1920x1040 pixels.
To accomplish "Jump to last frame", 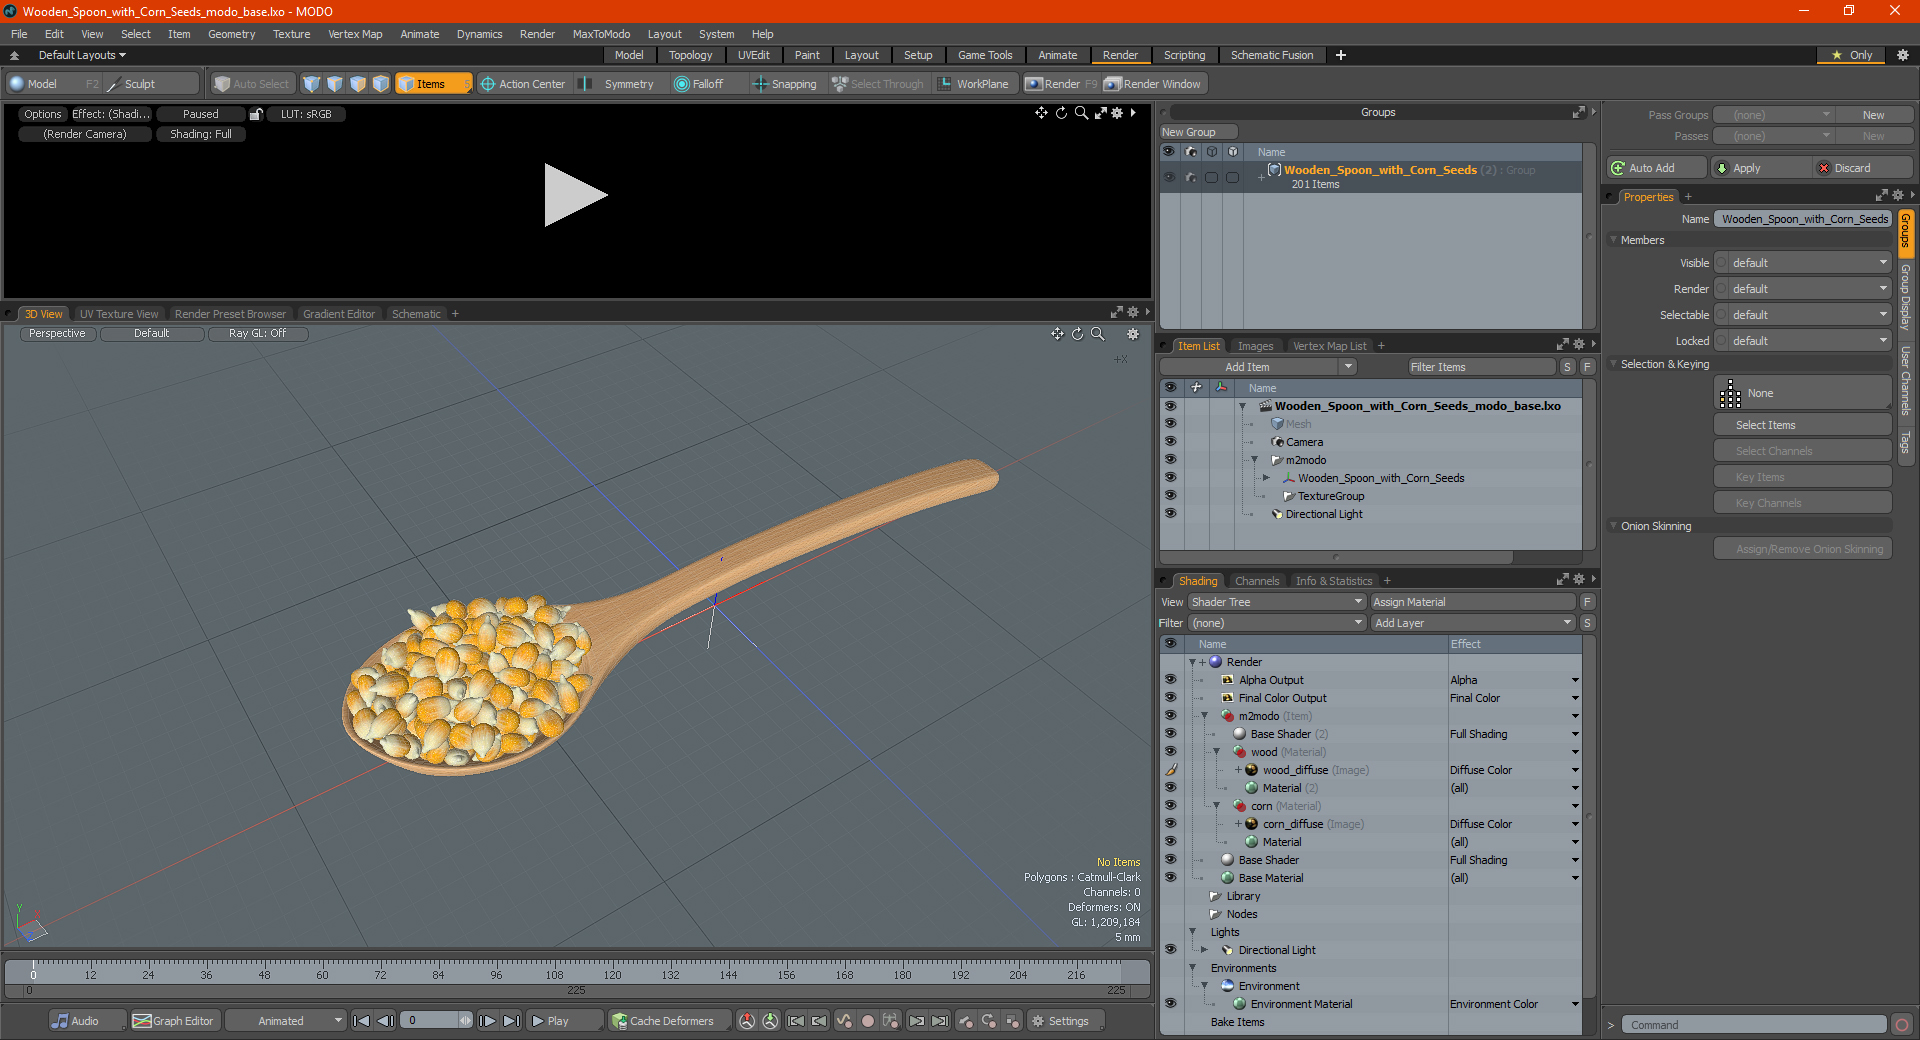I will pos(511,1021).
